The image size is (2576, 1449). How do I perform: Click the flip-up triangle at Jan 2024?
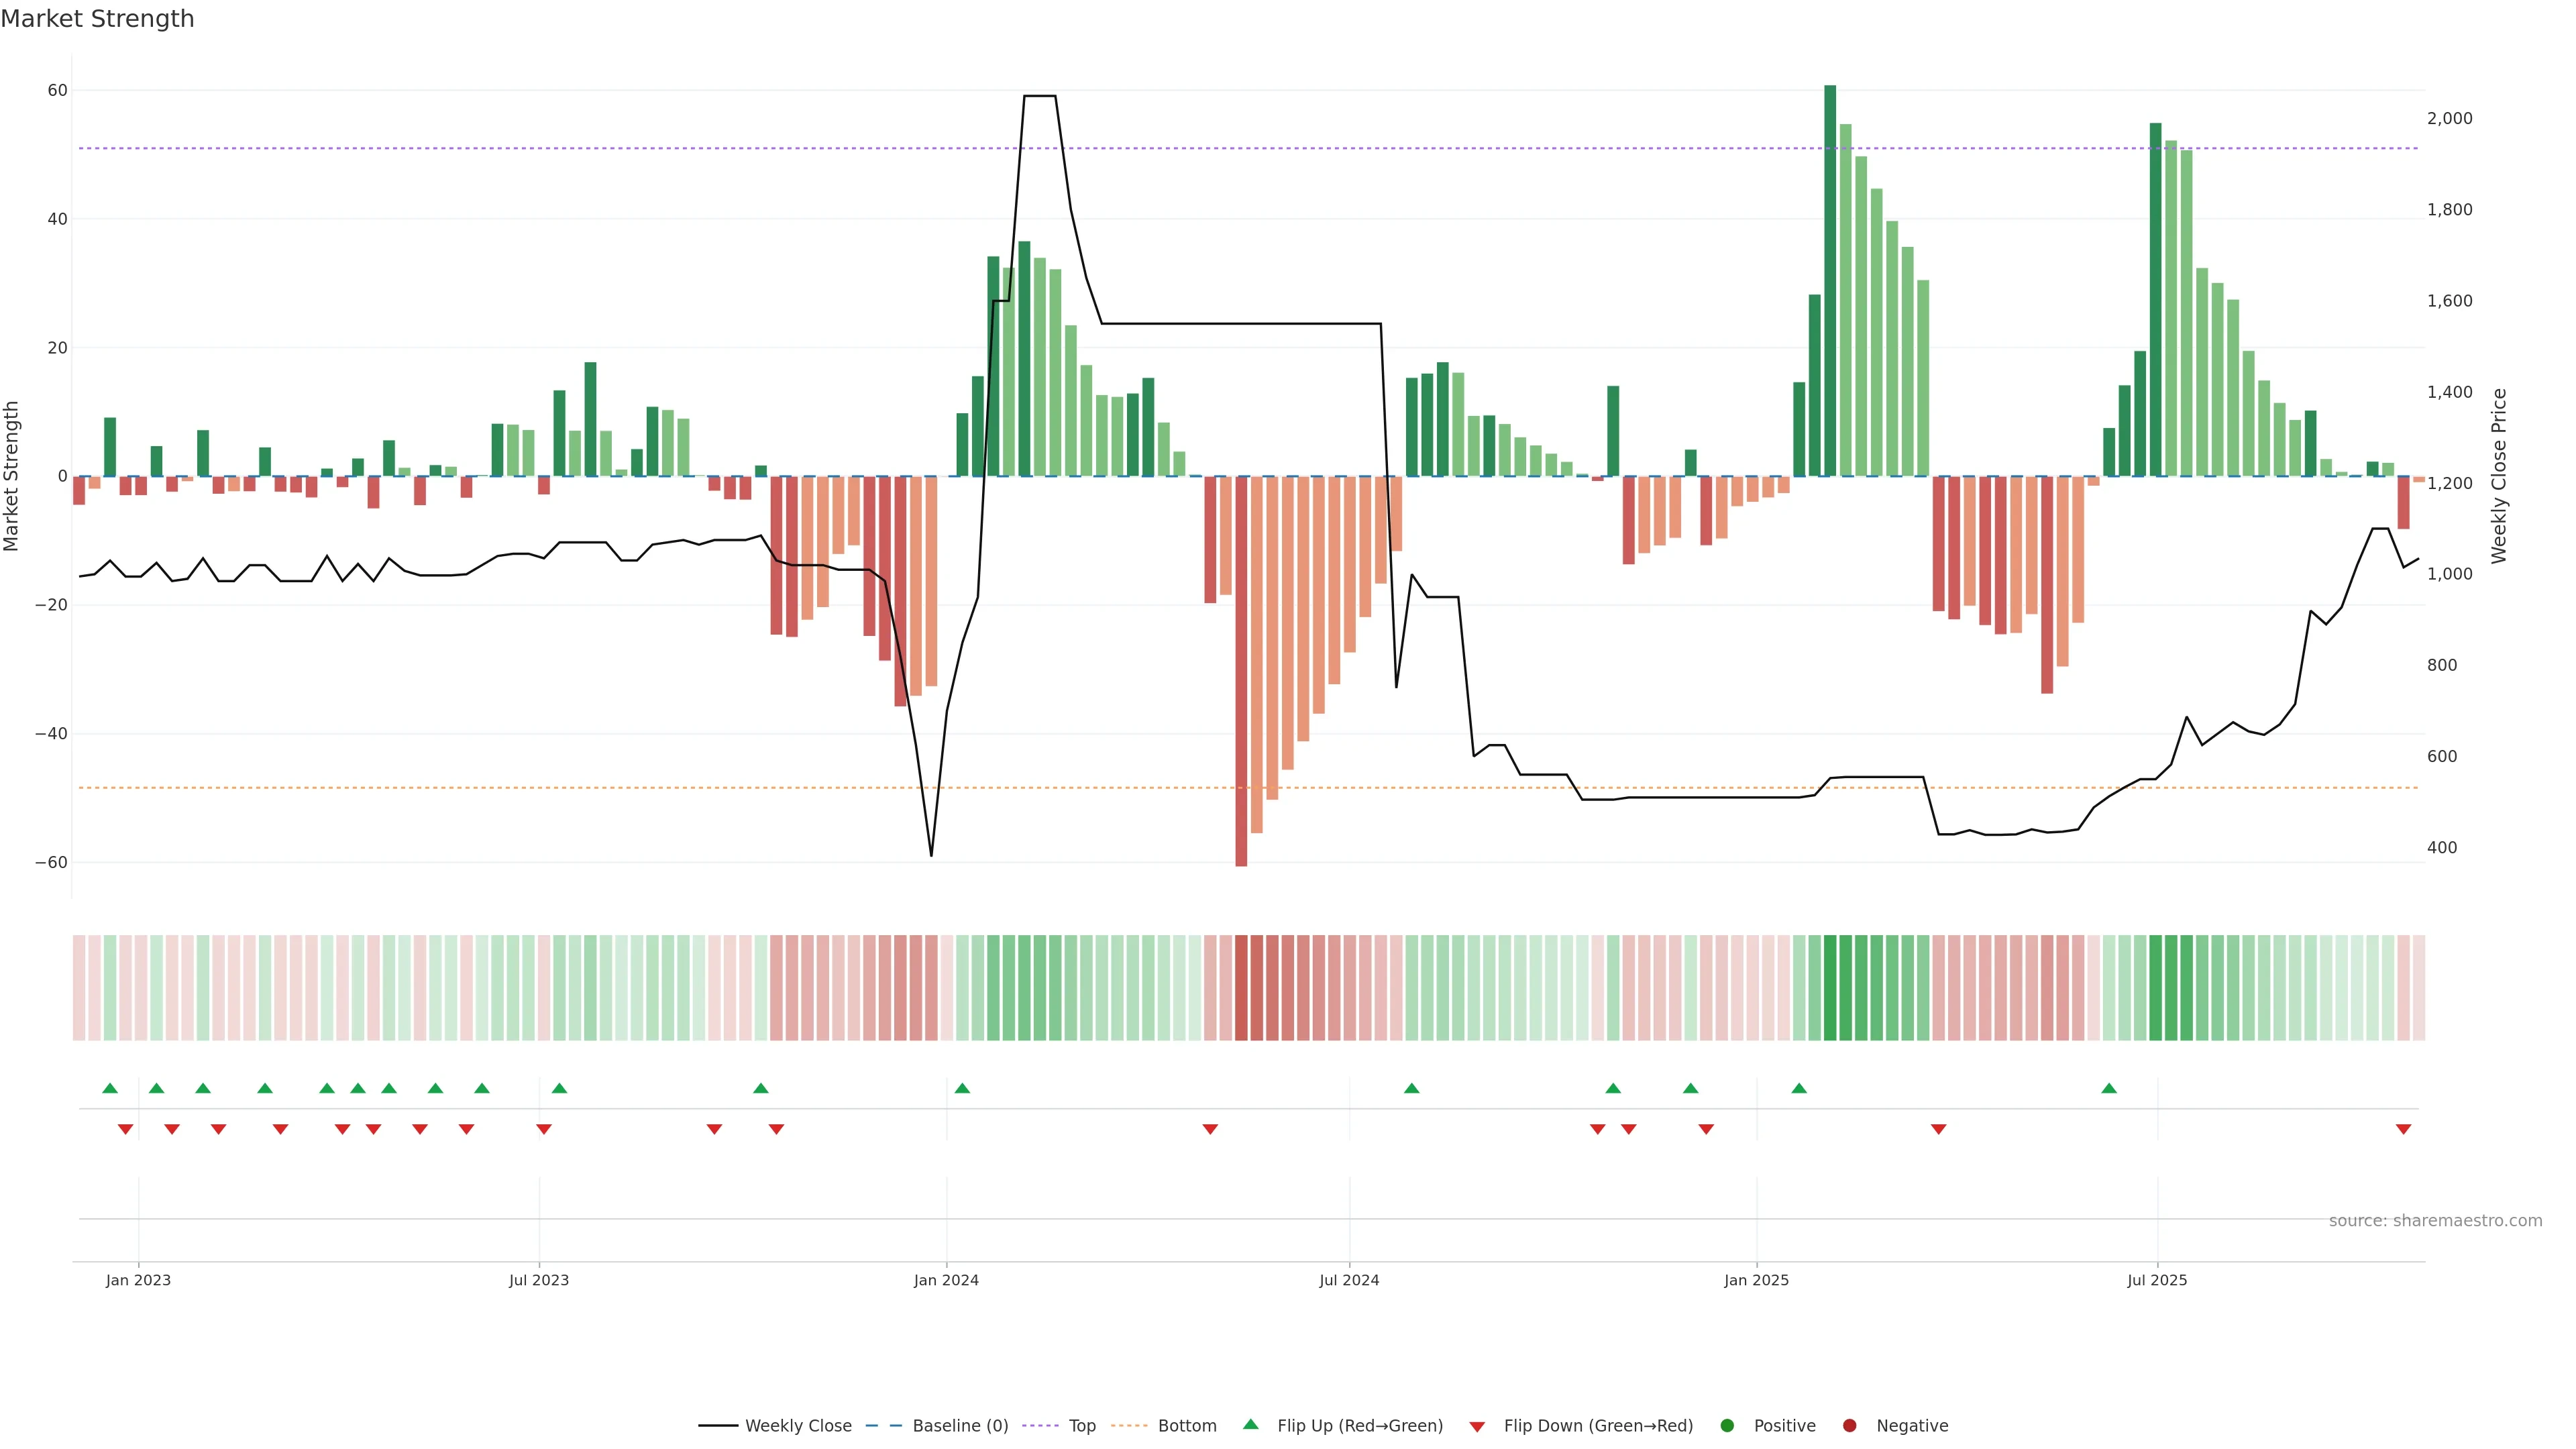(x=962, y=1088)
